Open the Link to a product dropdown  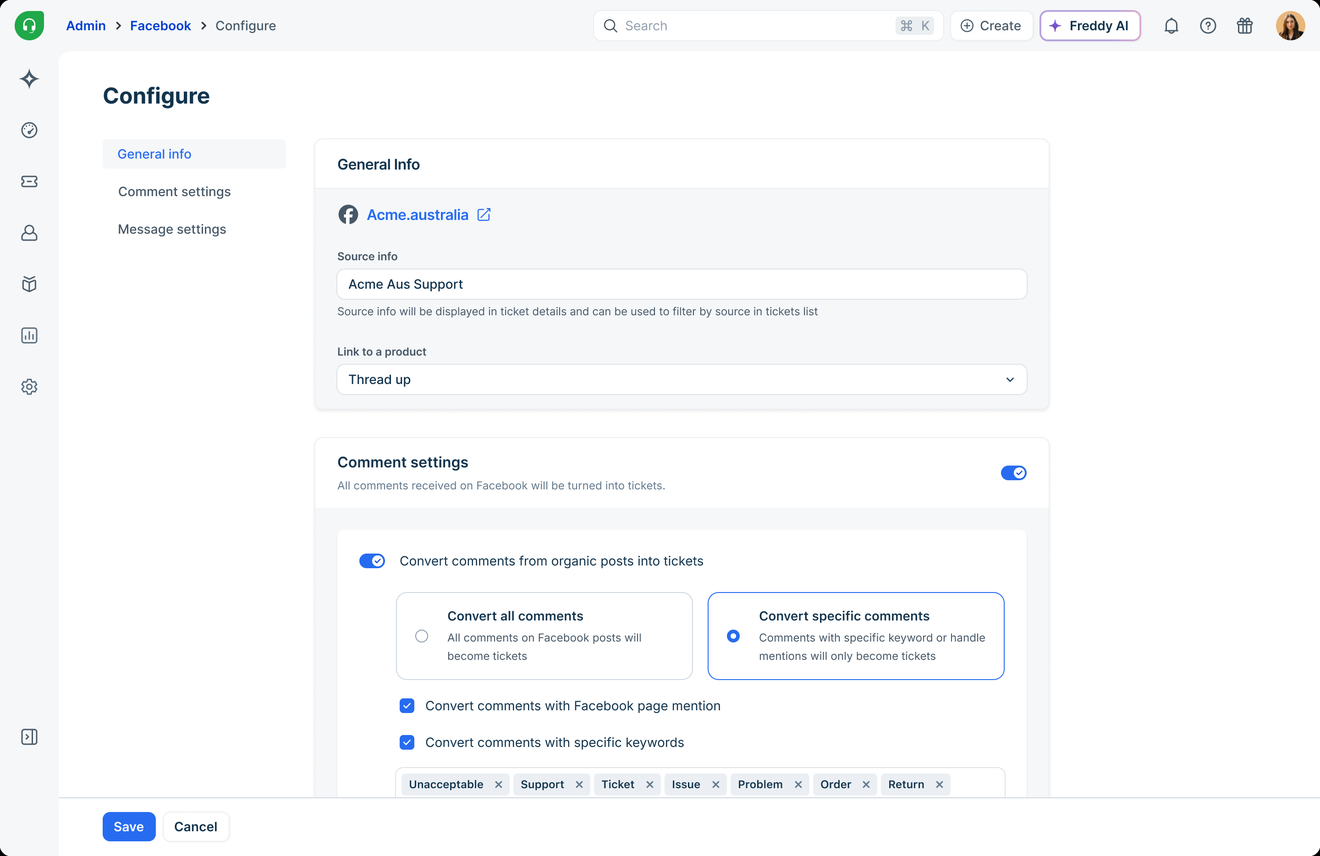682,380
